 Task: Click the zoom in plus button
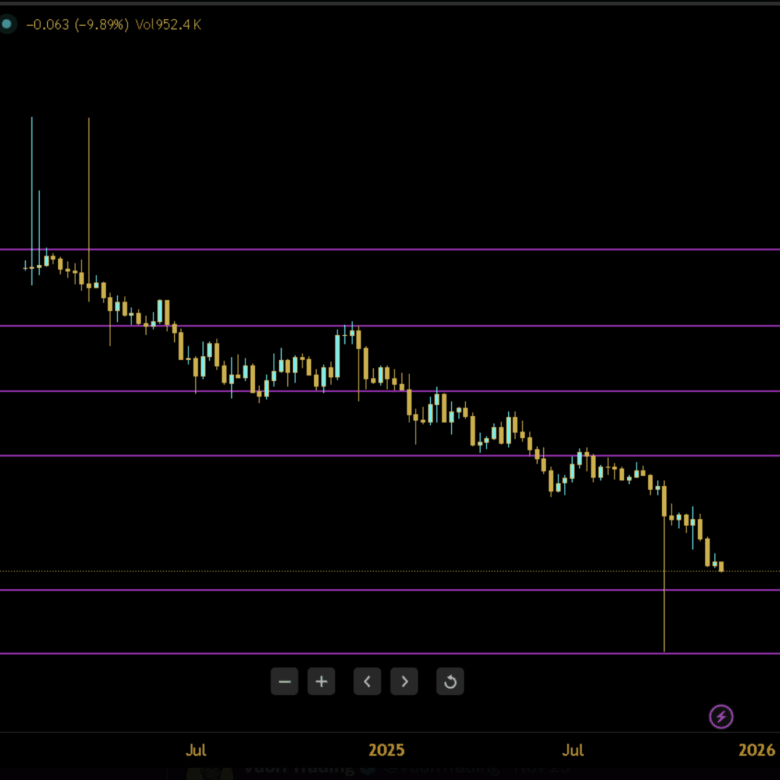pos(321,682)
